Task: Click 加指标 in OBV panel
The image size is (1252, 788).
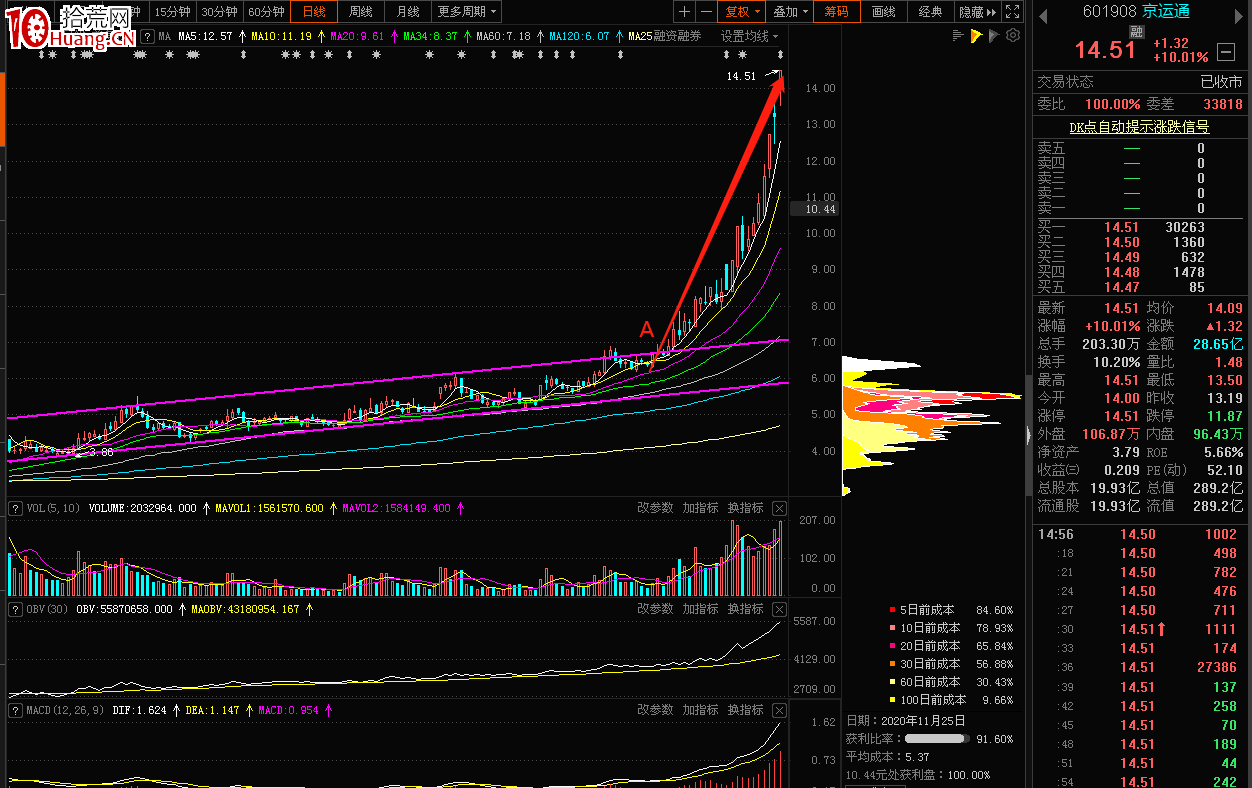Action: pyautogui.click(x=700, y=609)
